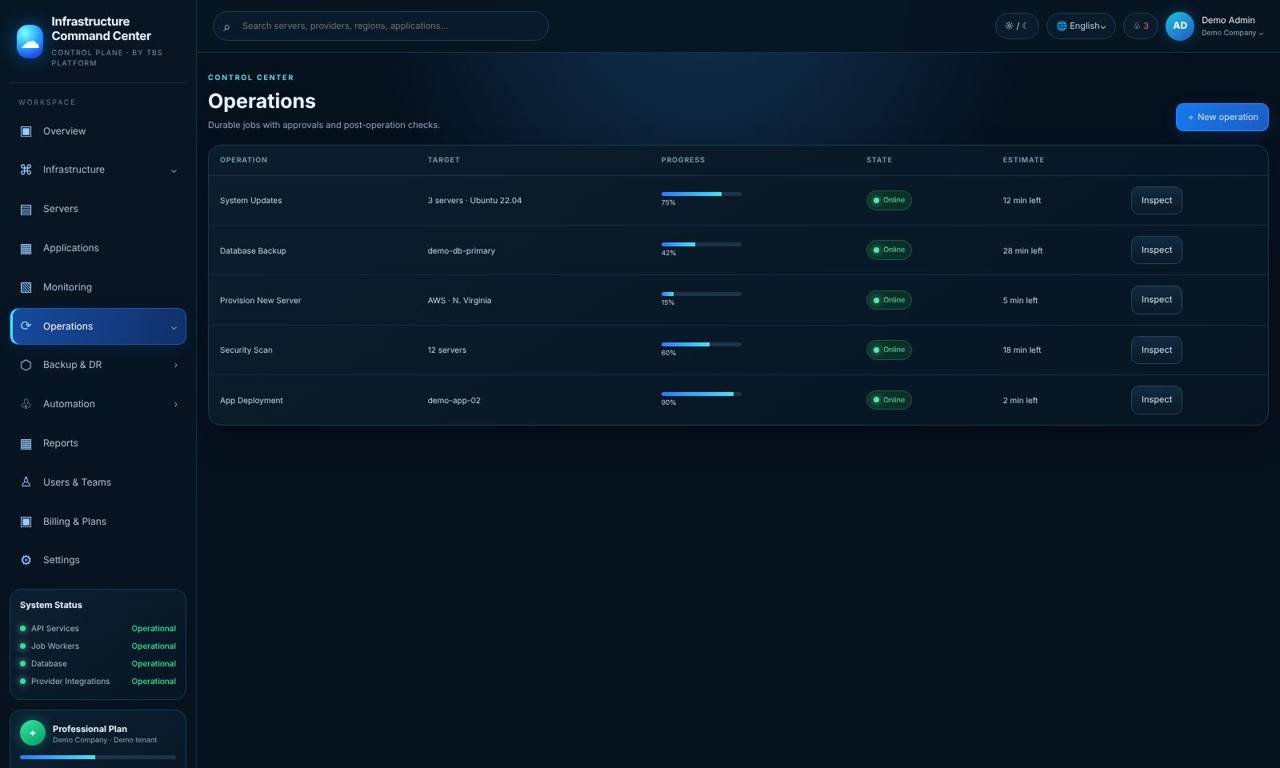Go to Overview in the sidebar

click(x=98, y=131)
